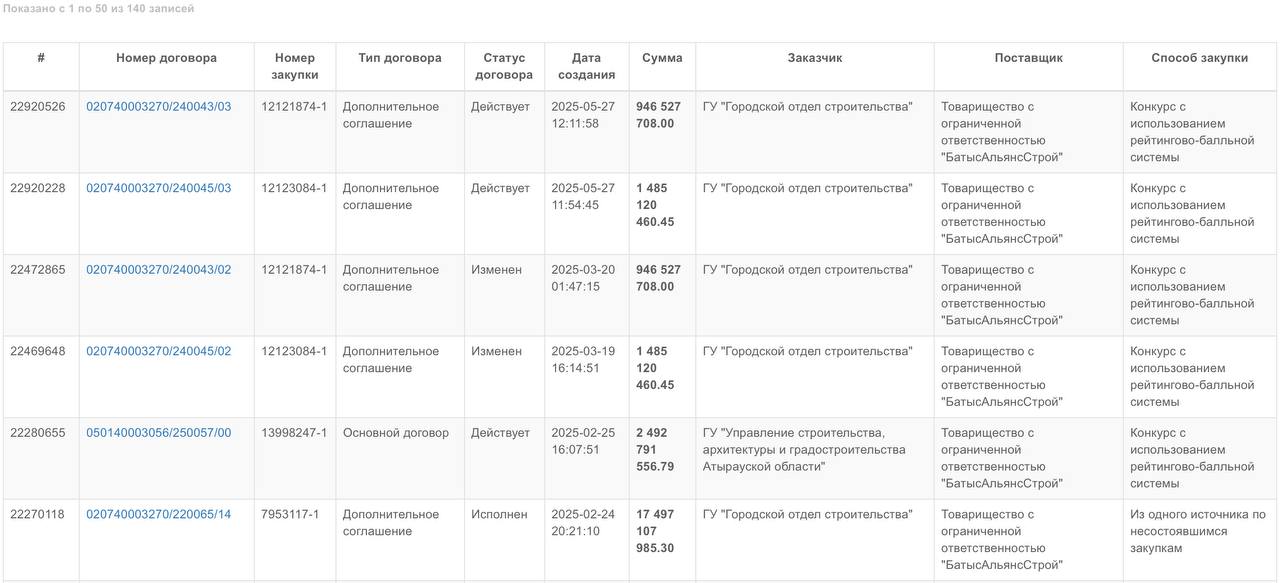Image resolution: width=1280 pixels, height=583 pixels.
Task: Click the "Статус договора" column header
Action: (504, 66)
